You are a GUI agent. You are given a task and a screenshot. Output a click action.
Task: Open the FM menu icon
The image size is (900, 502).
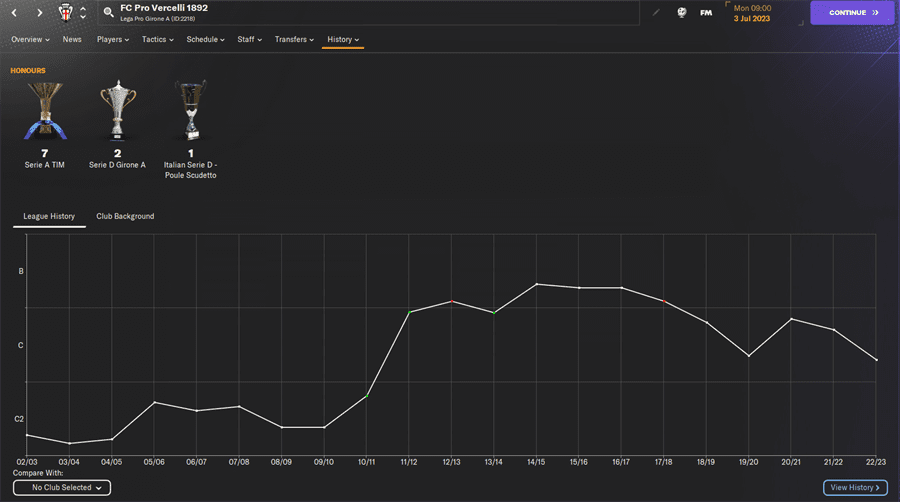point(706,13)
